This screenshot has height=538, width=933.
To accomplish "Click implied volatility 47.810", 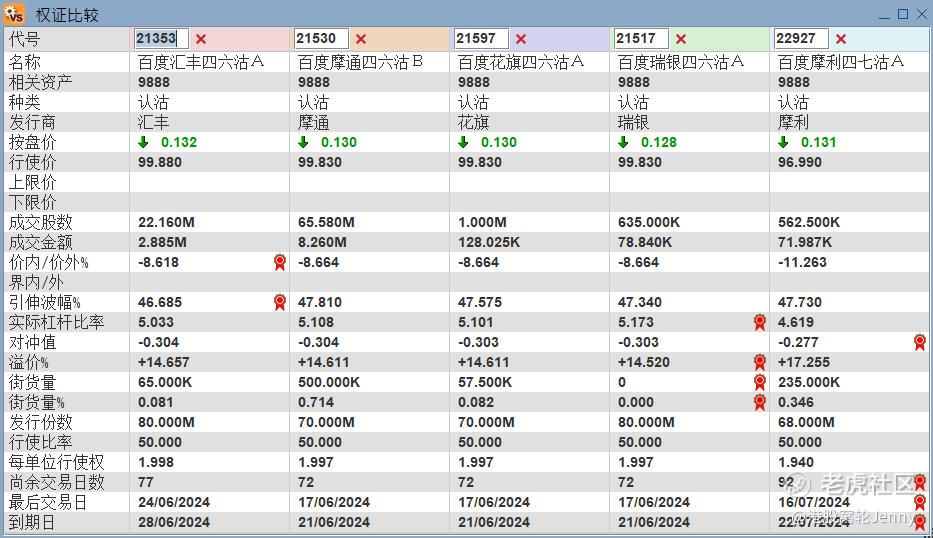I will pyautogui.click(x=320, y=302).
